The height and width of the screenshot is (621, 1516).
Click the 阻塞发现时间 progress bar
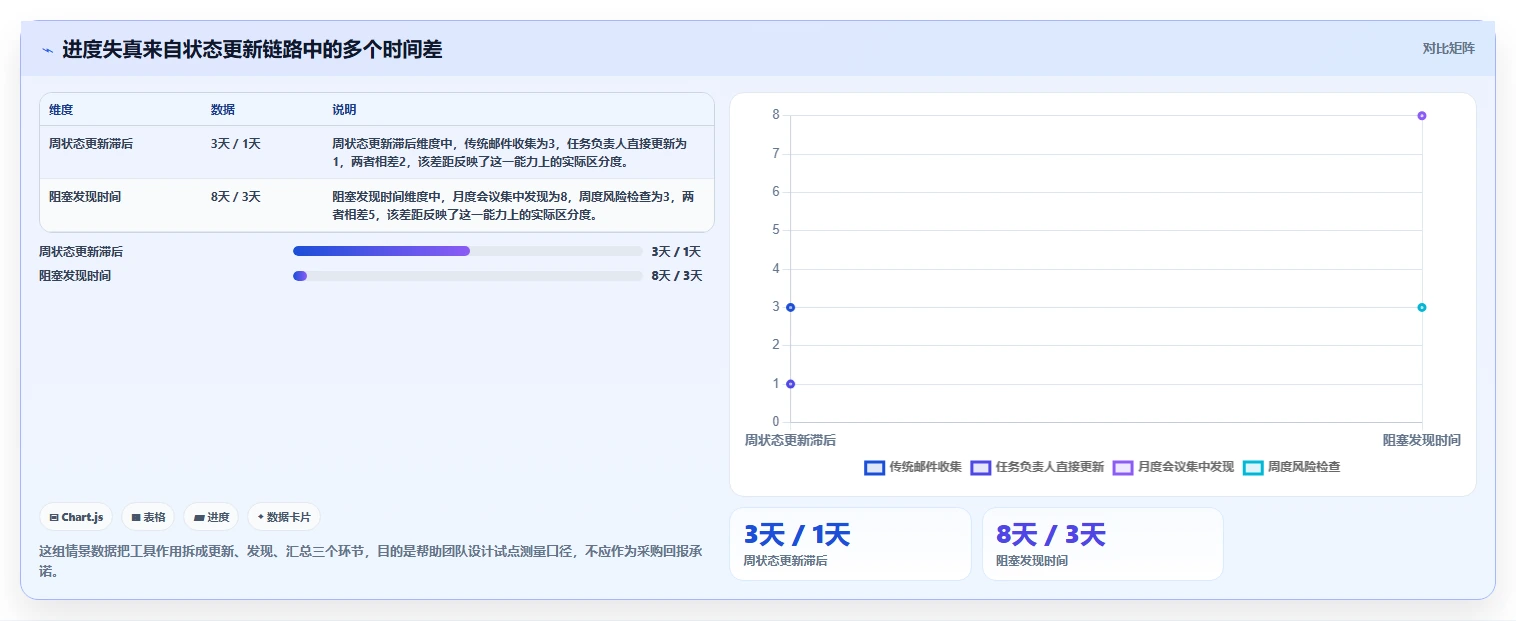[x=467, y=276]
